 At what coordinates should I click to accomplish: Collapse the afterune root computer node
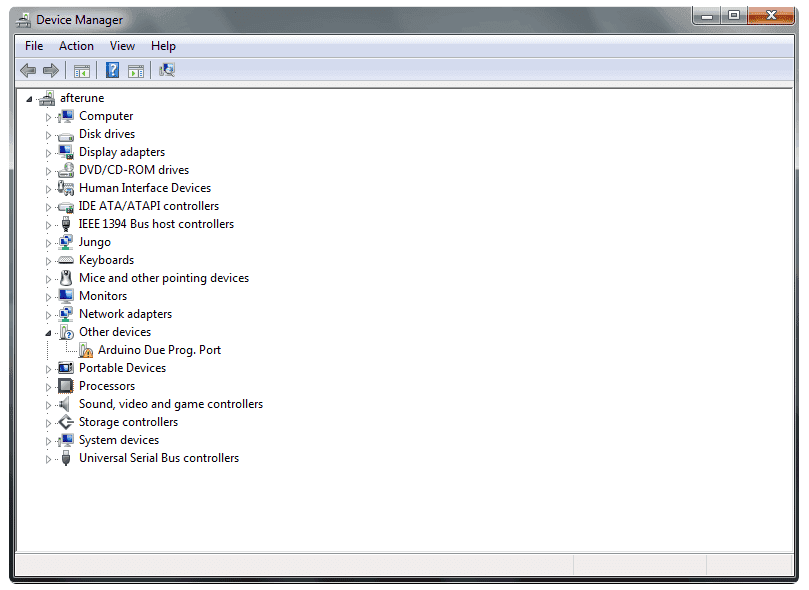(x=29, y=99)
